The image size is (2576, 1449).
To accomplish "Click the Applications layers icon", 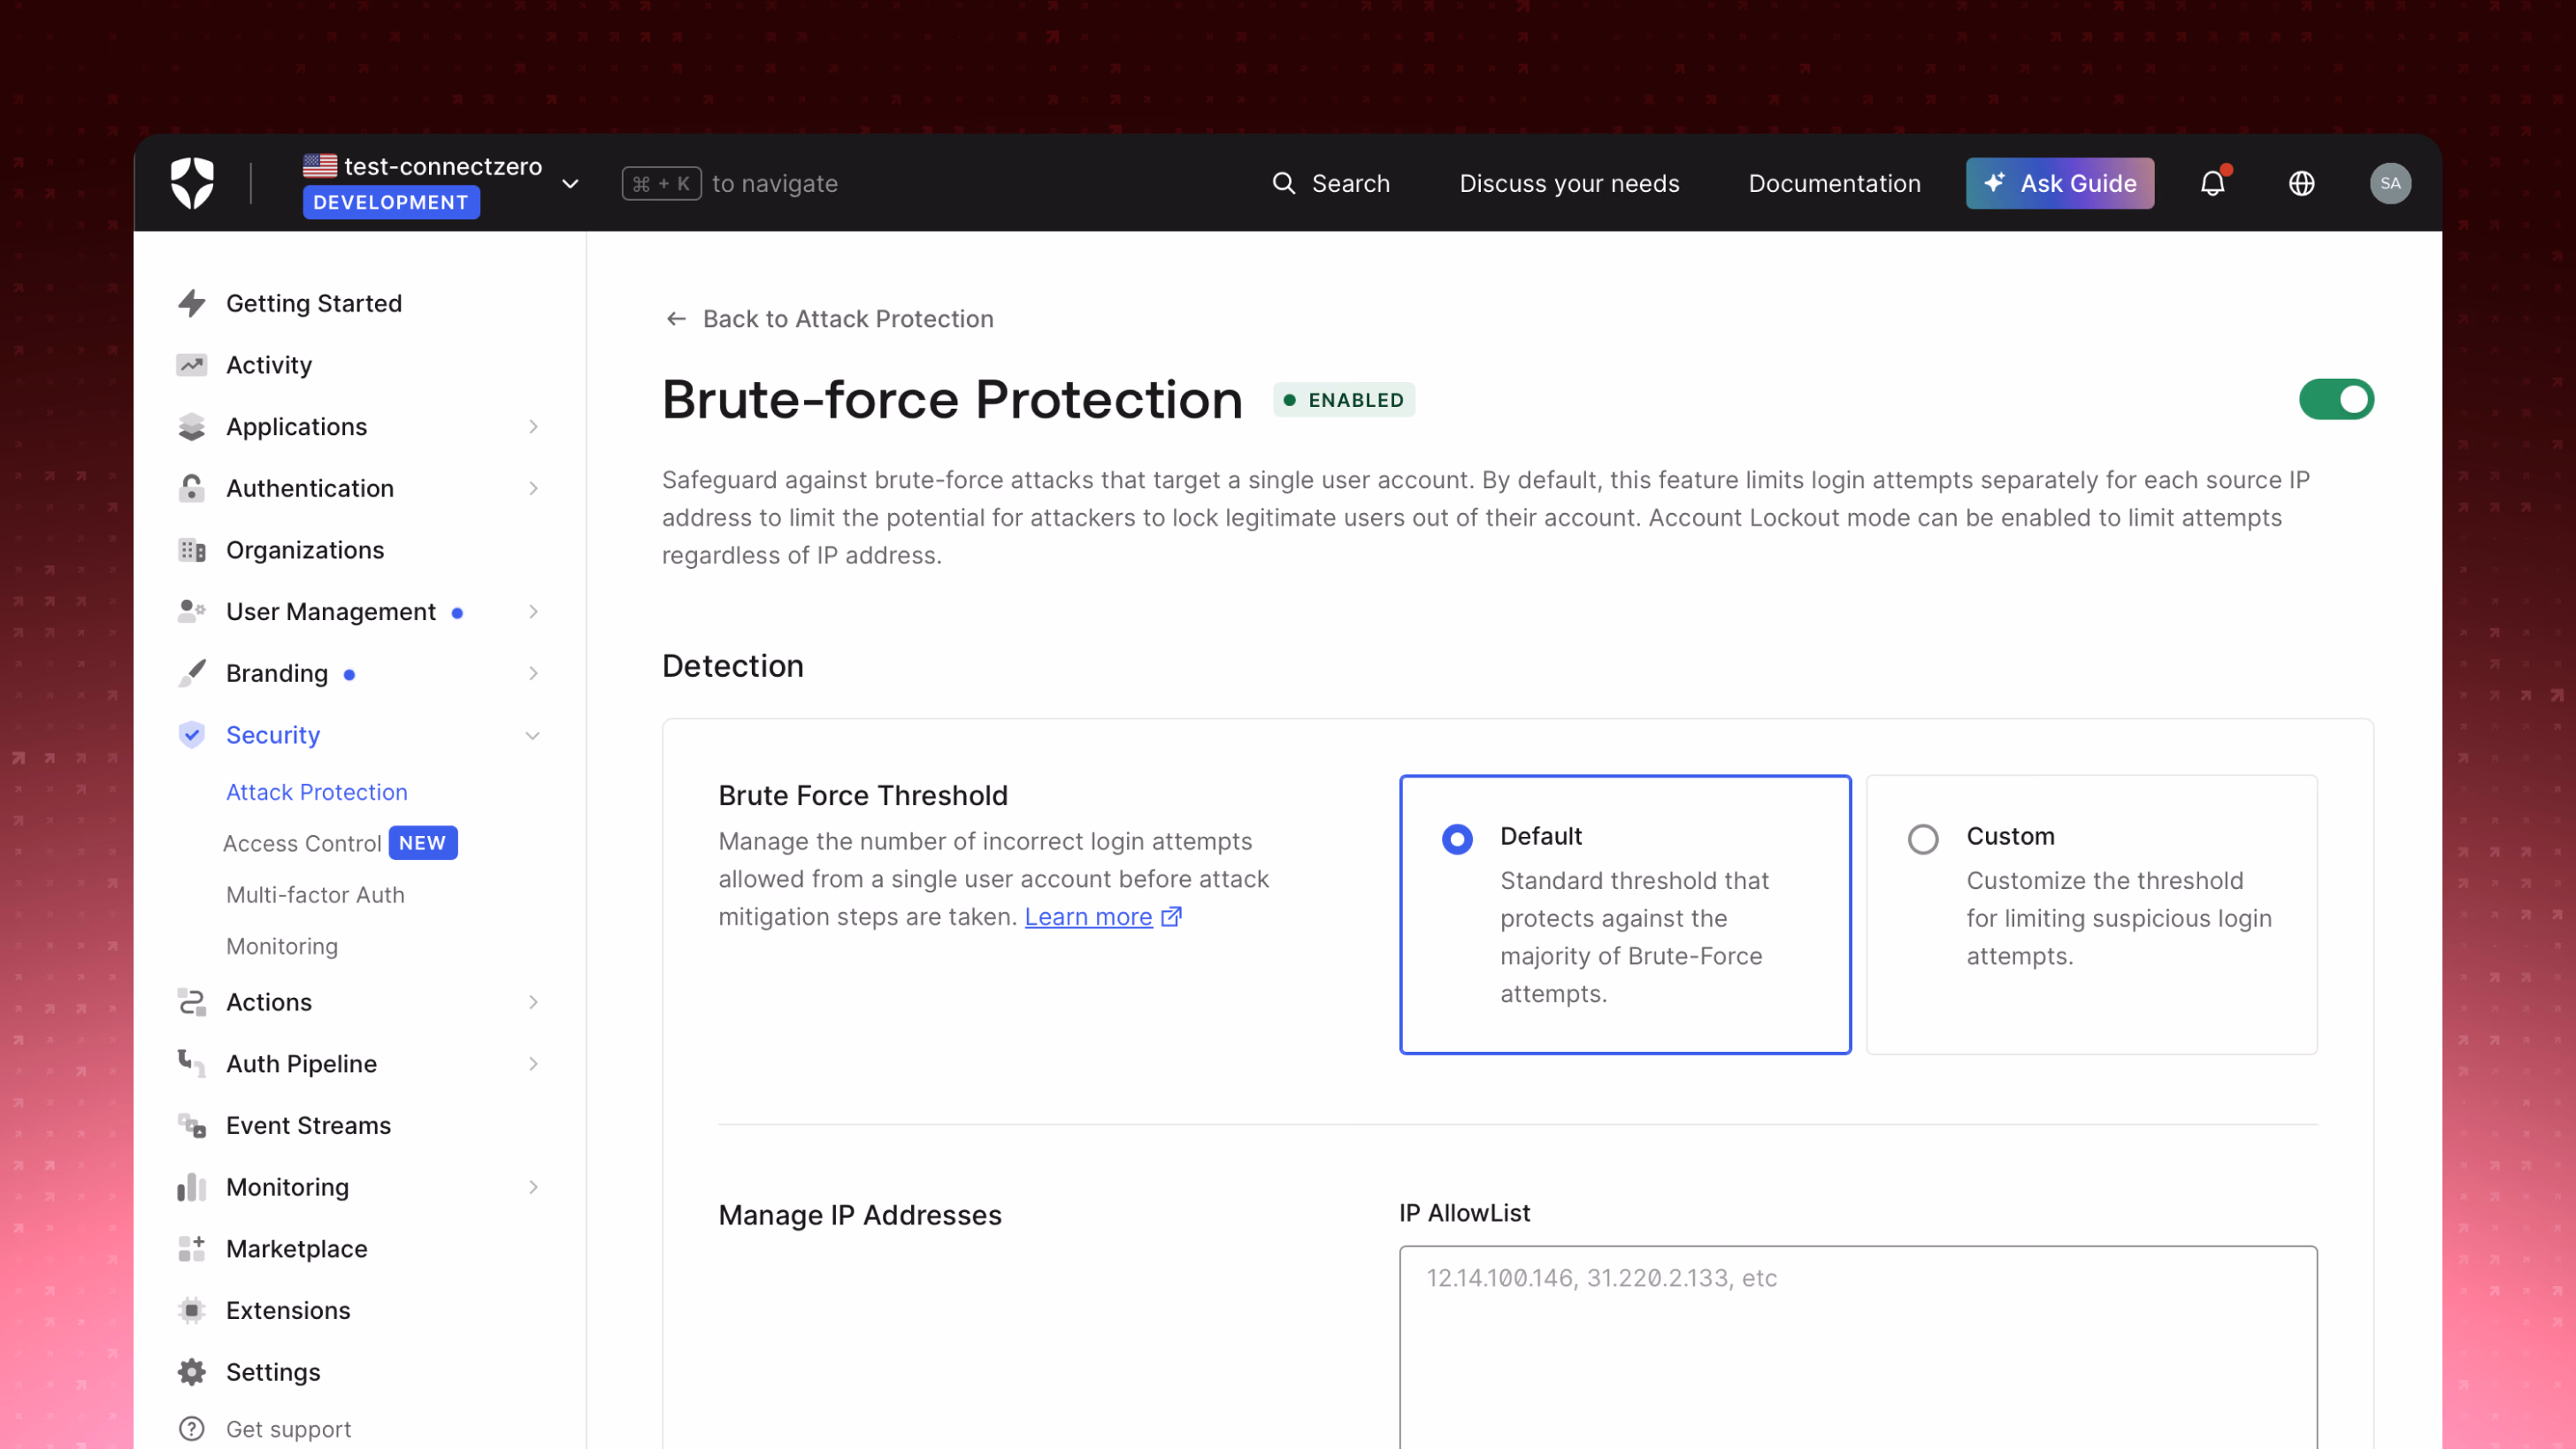I will [x=191, y=427].
